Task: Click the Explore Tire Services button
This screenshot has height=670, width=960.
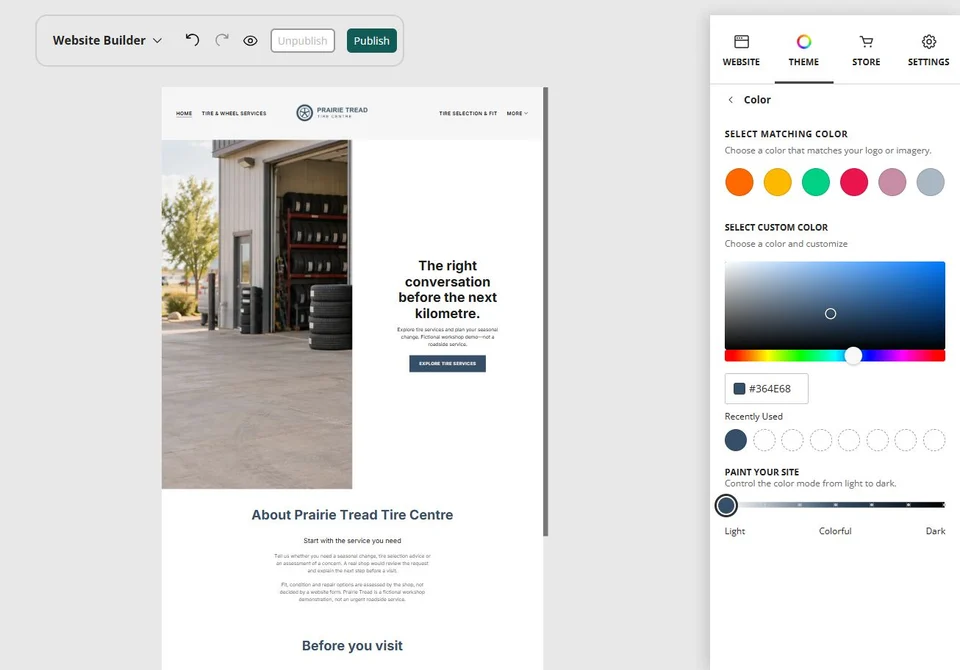Action: [448, 364]
